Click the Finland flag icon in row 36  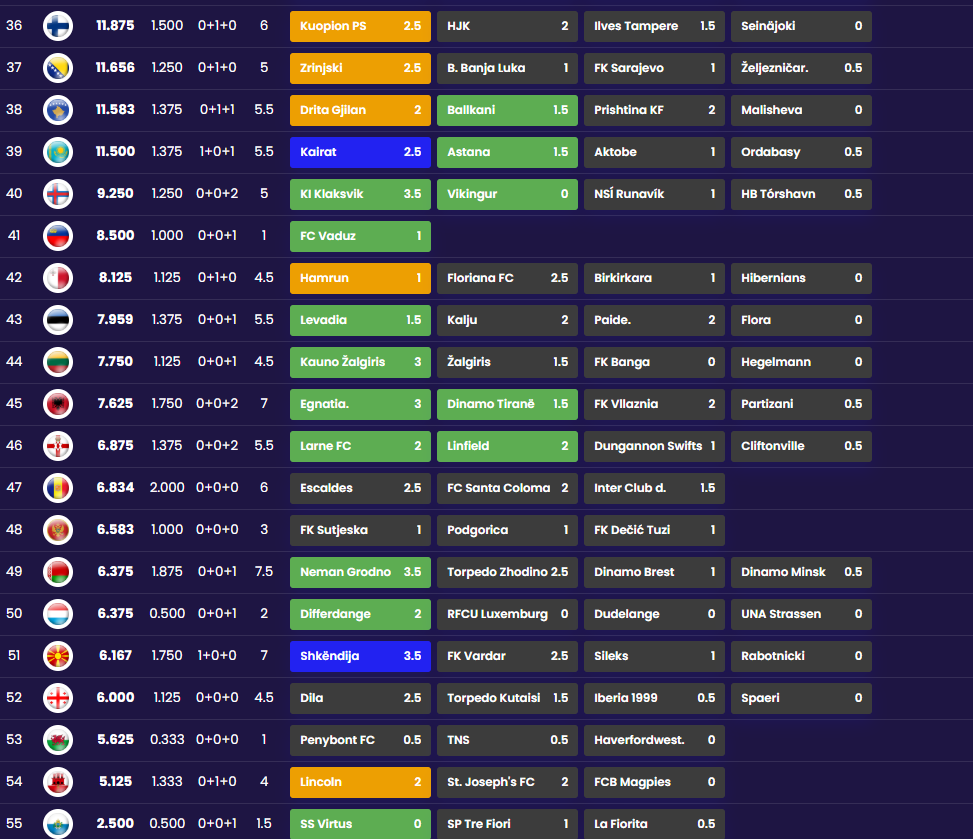pyautogui.click(x=58, y=26)
